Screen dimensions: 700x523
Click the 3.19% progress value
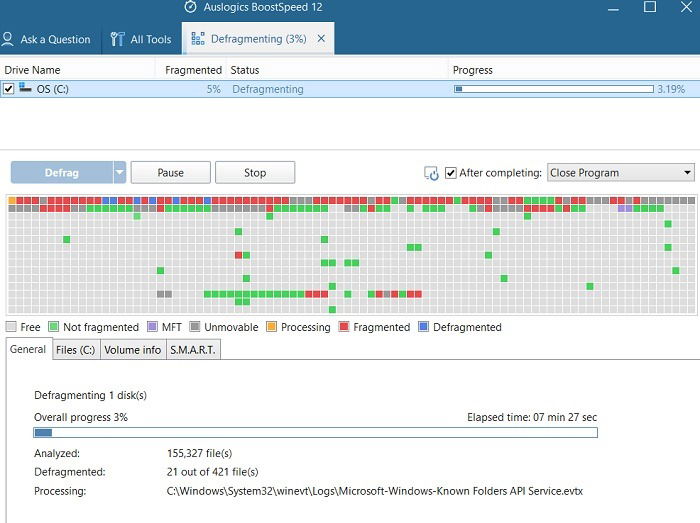click(x=671, y=89)
